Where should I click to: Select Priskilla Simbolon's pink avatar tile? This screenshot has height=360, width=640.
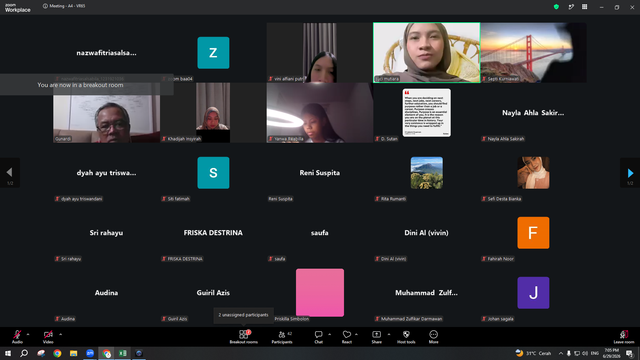(320, 292)
